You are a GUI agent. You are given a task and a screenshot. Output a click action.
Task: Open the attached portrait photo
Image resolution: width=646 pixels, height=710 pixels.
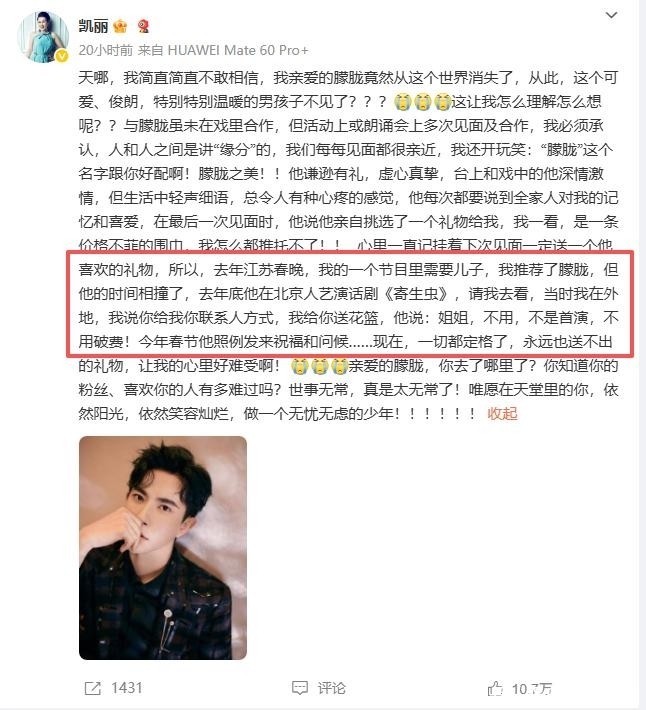(163, 548)
